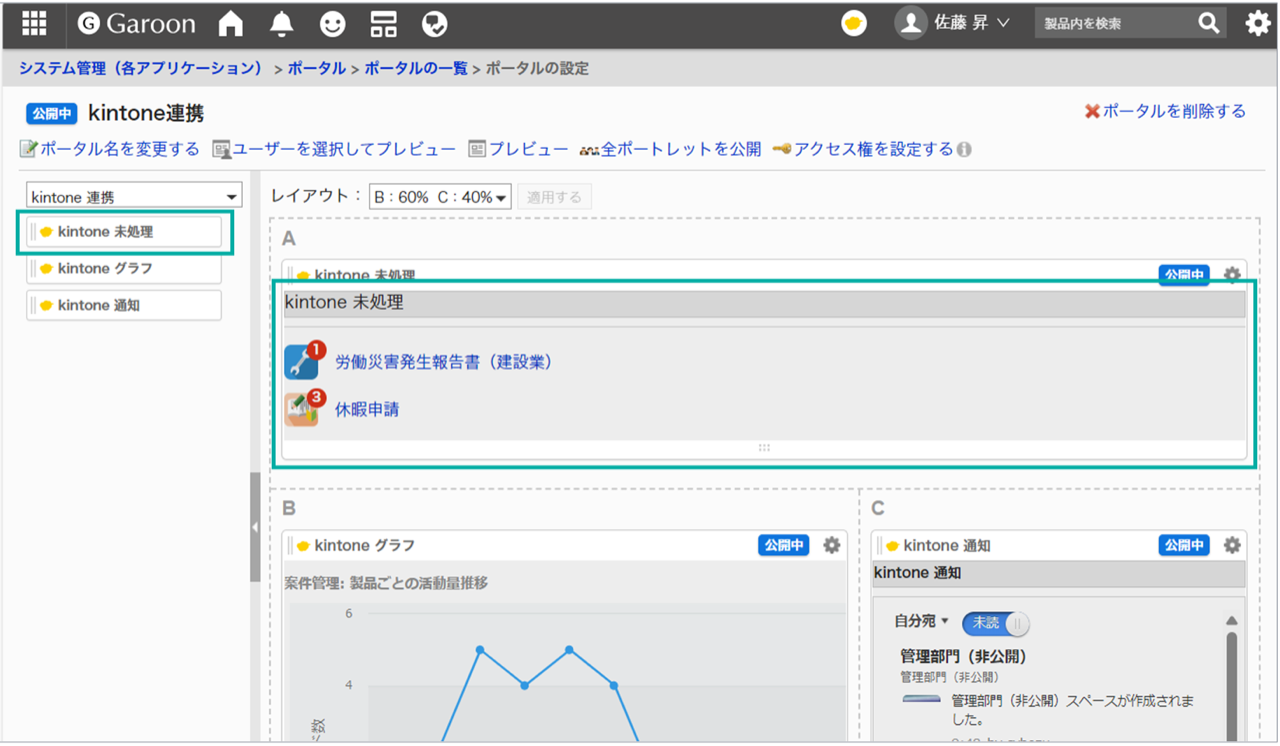This screenshot has height=746, width=1280.
Task: Click the wrench app icon with badge 1
Action: click(x=303, y=361)
